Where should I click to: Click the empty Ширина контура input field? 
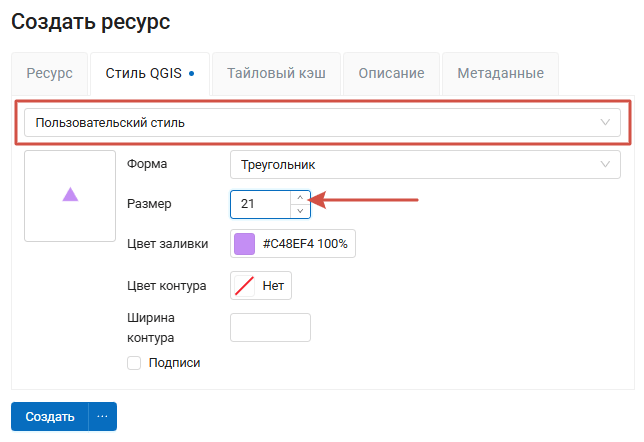click(270, 327)
